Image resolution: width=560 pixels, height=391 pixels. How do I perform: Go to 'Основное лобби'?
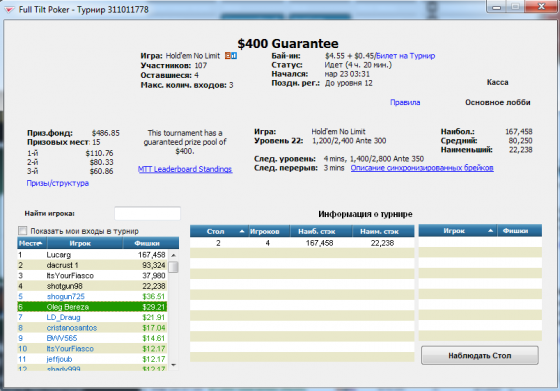click(498, 102)
